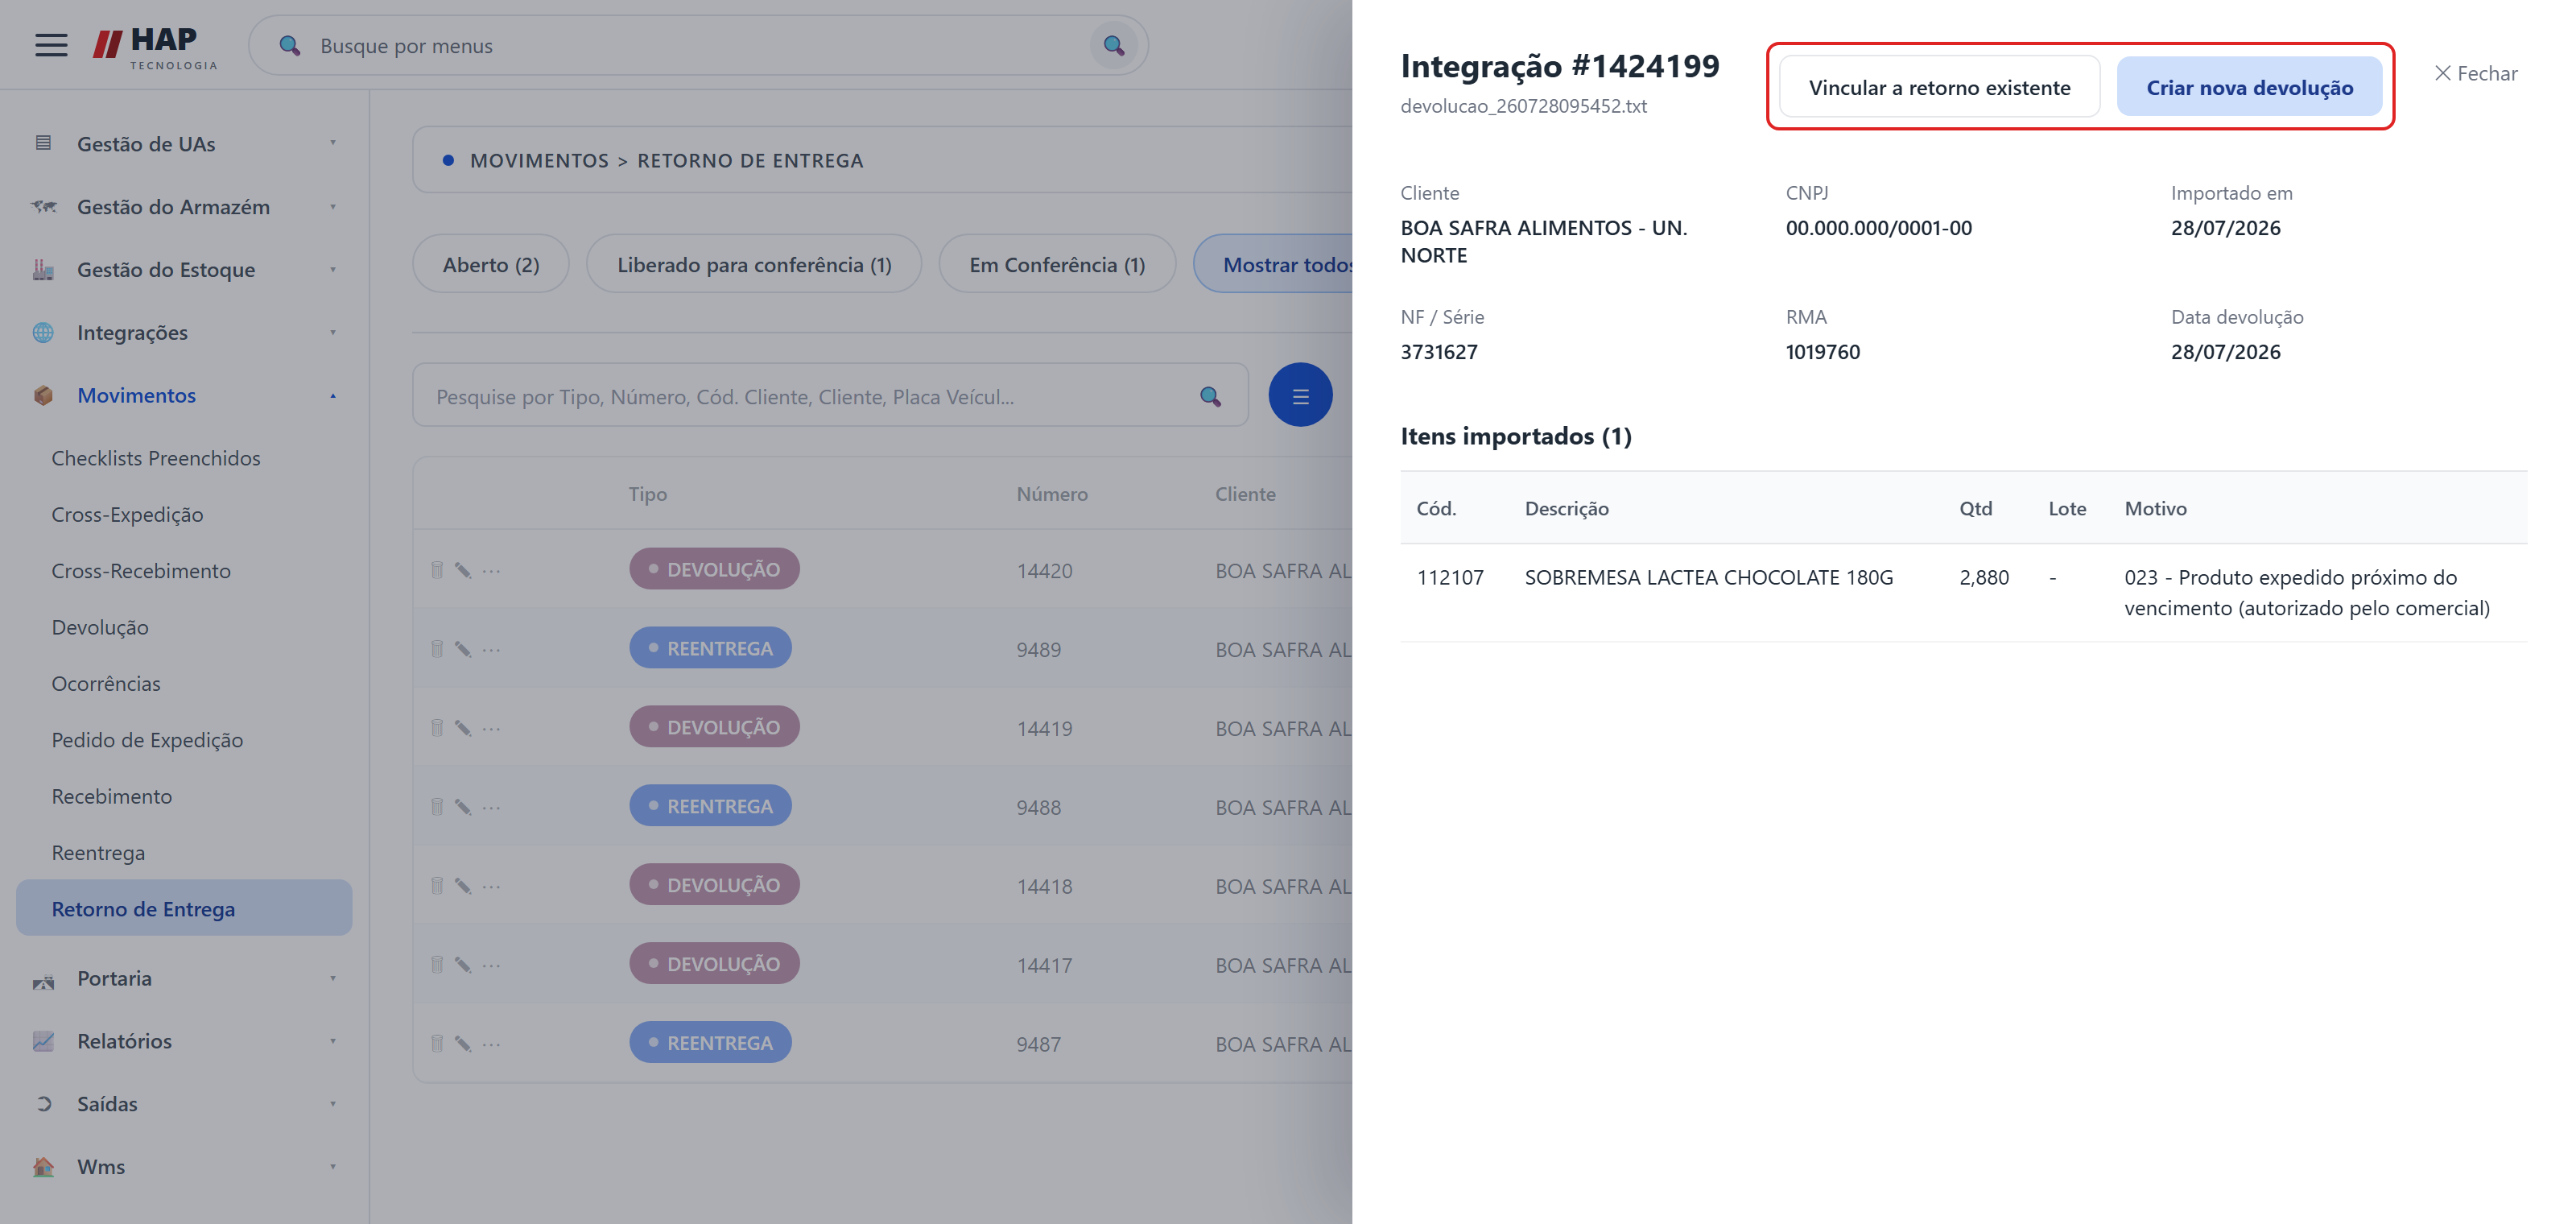Open Cross-Expedição submenu item

(127, 514)
